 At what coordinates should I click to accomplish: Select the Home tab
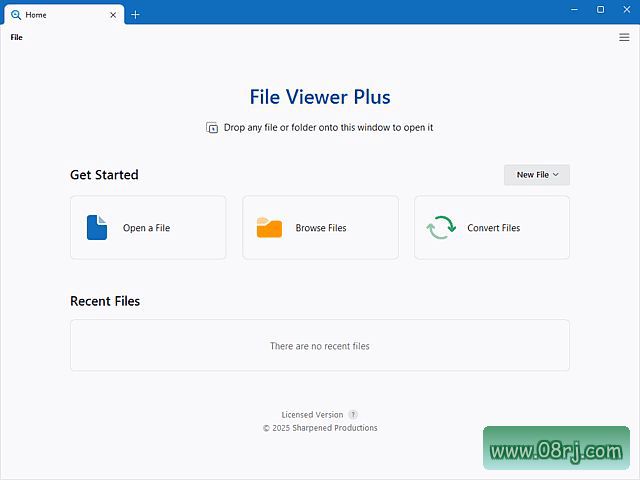50,15
